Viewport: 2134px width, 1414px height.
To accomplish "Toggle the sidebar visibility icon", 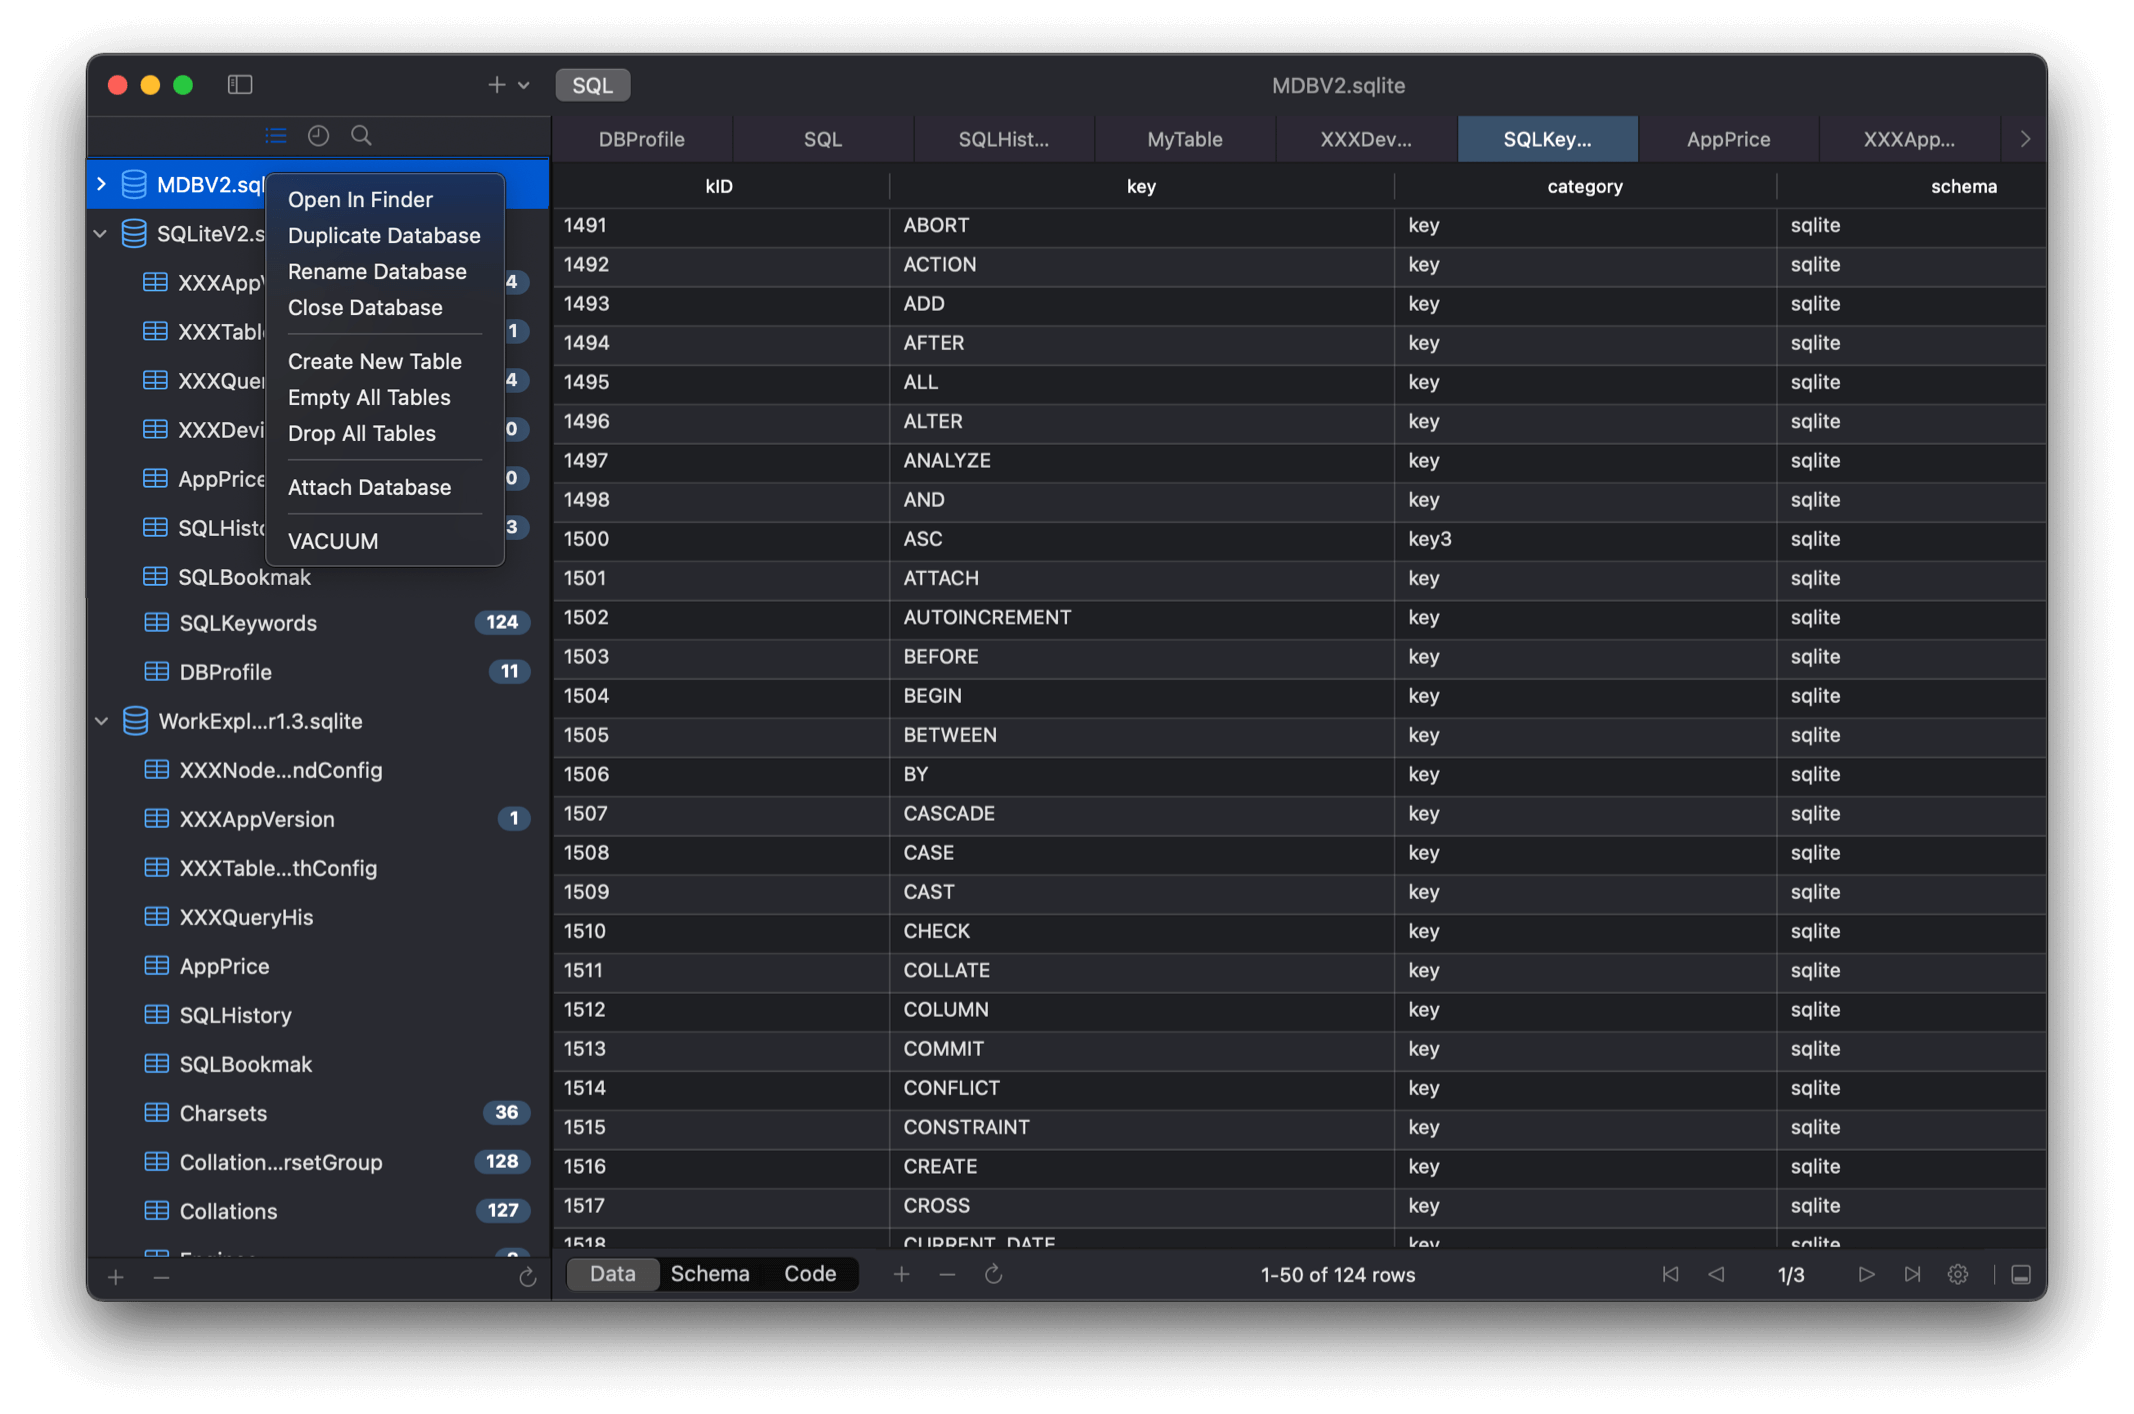I will point(240,84).
